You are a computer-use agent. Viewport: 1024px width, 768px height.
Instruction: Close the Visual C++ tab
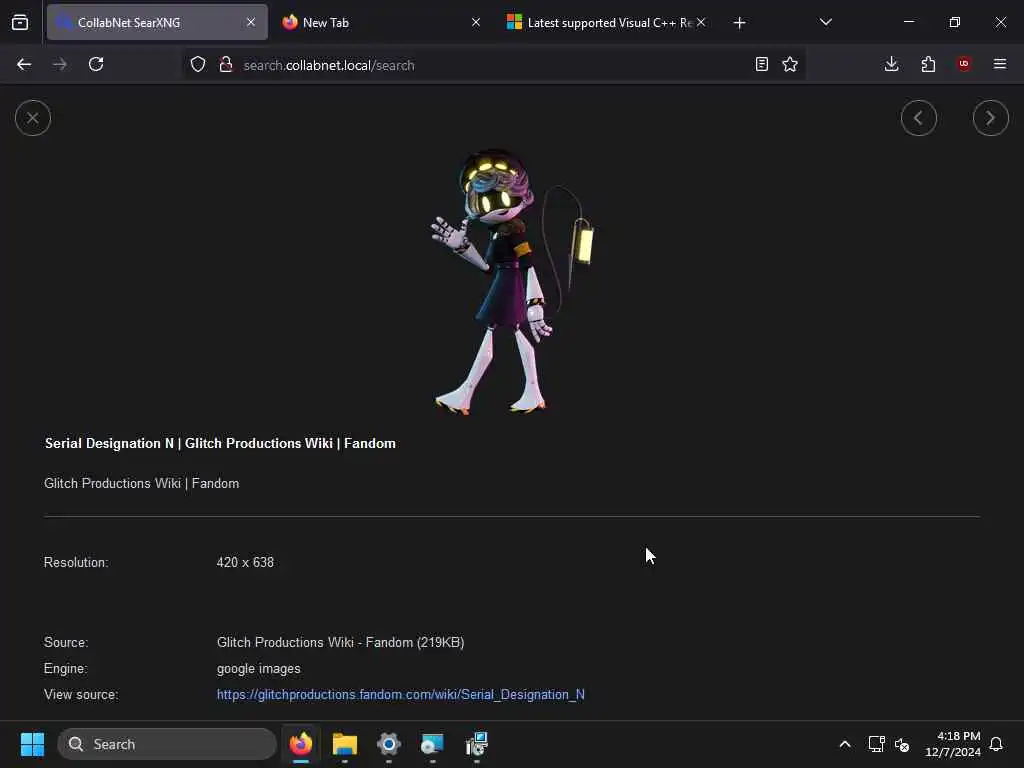pyautogui.click(x=701, y=22)
